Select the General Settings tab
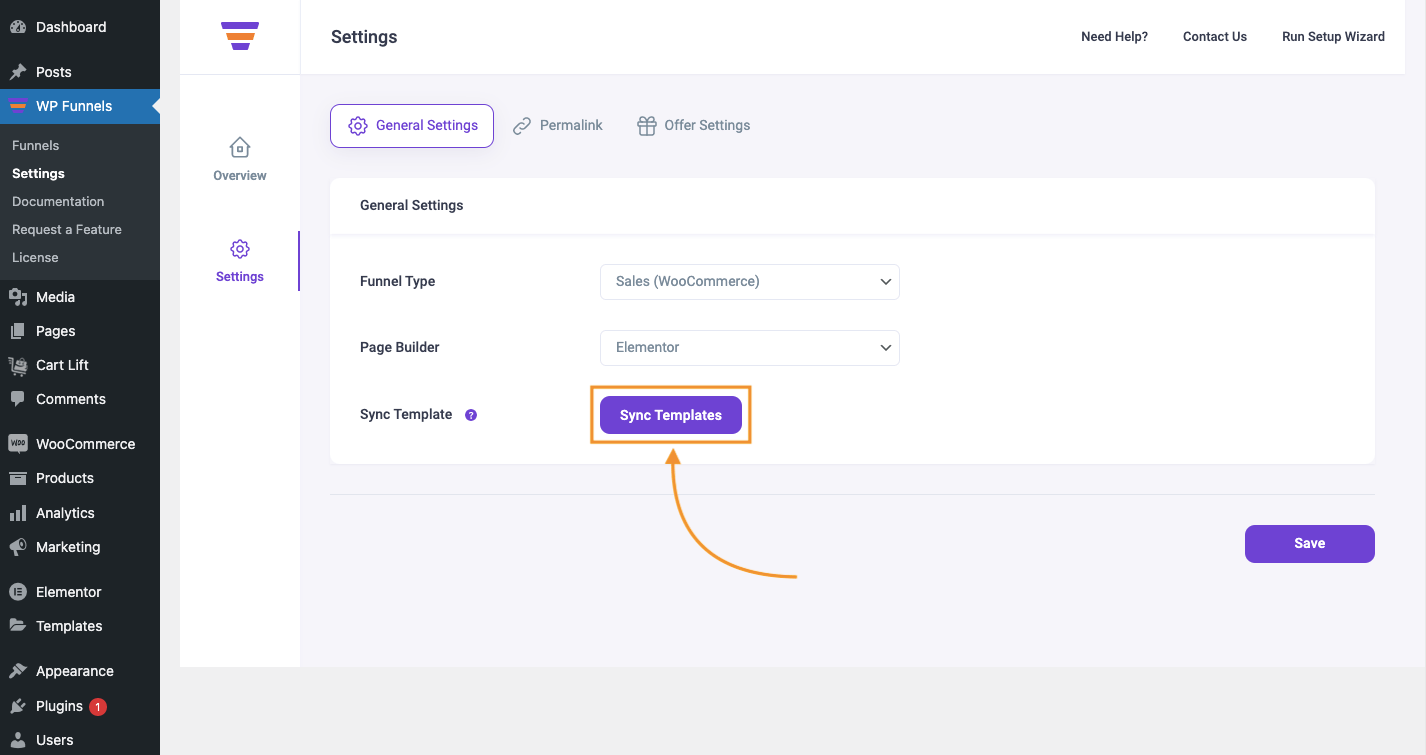The height and width of the screenshot is (755, 1426). [x=412, y=126]
